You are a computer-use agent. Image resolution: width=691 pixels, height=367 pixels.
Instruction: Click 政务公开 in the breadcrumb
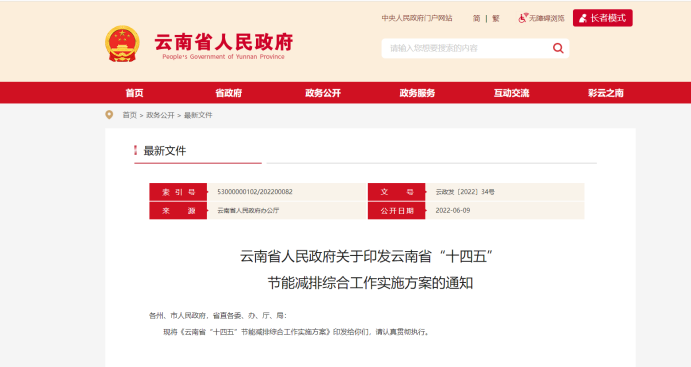[x=160, y=115]
